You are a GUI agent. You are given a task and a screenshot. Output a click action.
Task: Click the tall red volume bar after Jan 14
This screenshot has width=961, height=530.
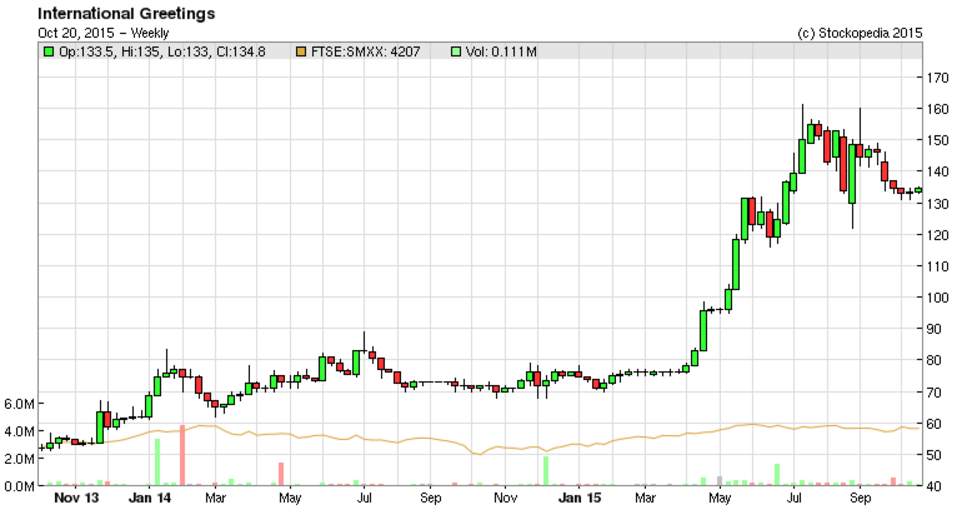pos(182,455)
